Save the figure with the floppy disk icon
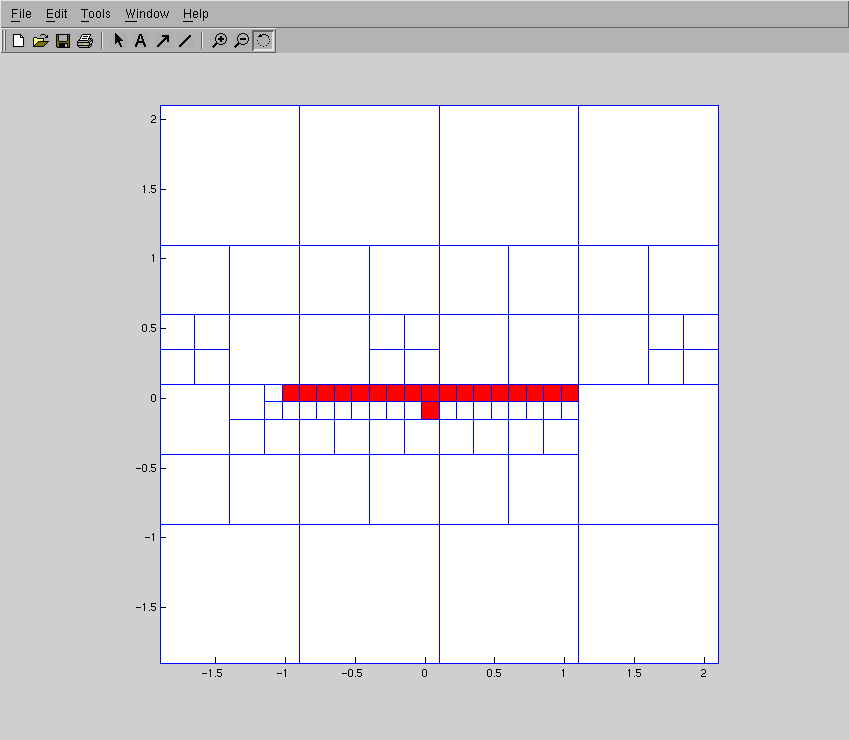 62,41
